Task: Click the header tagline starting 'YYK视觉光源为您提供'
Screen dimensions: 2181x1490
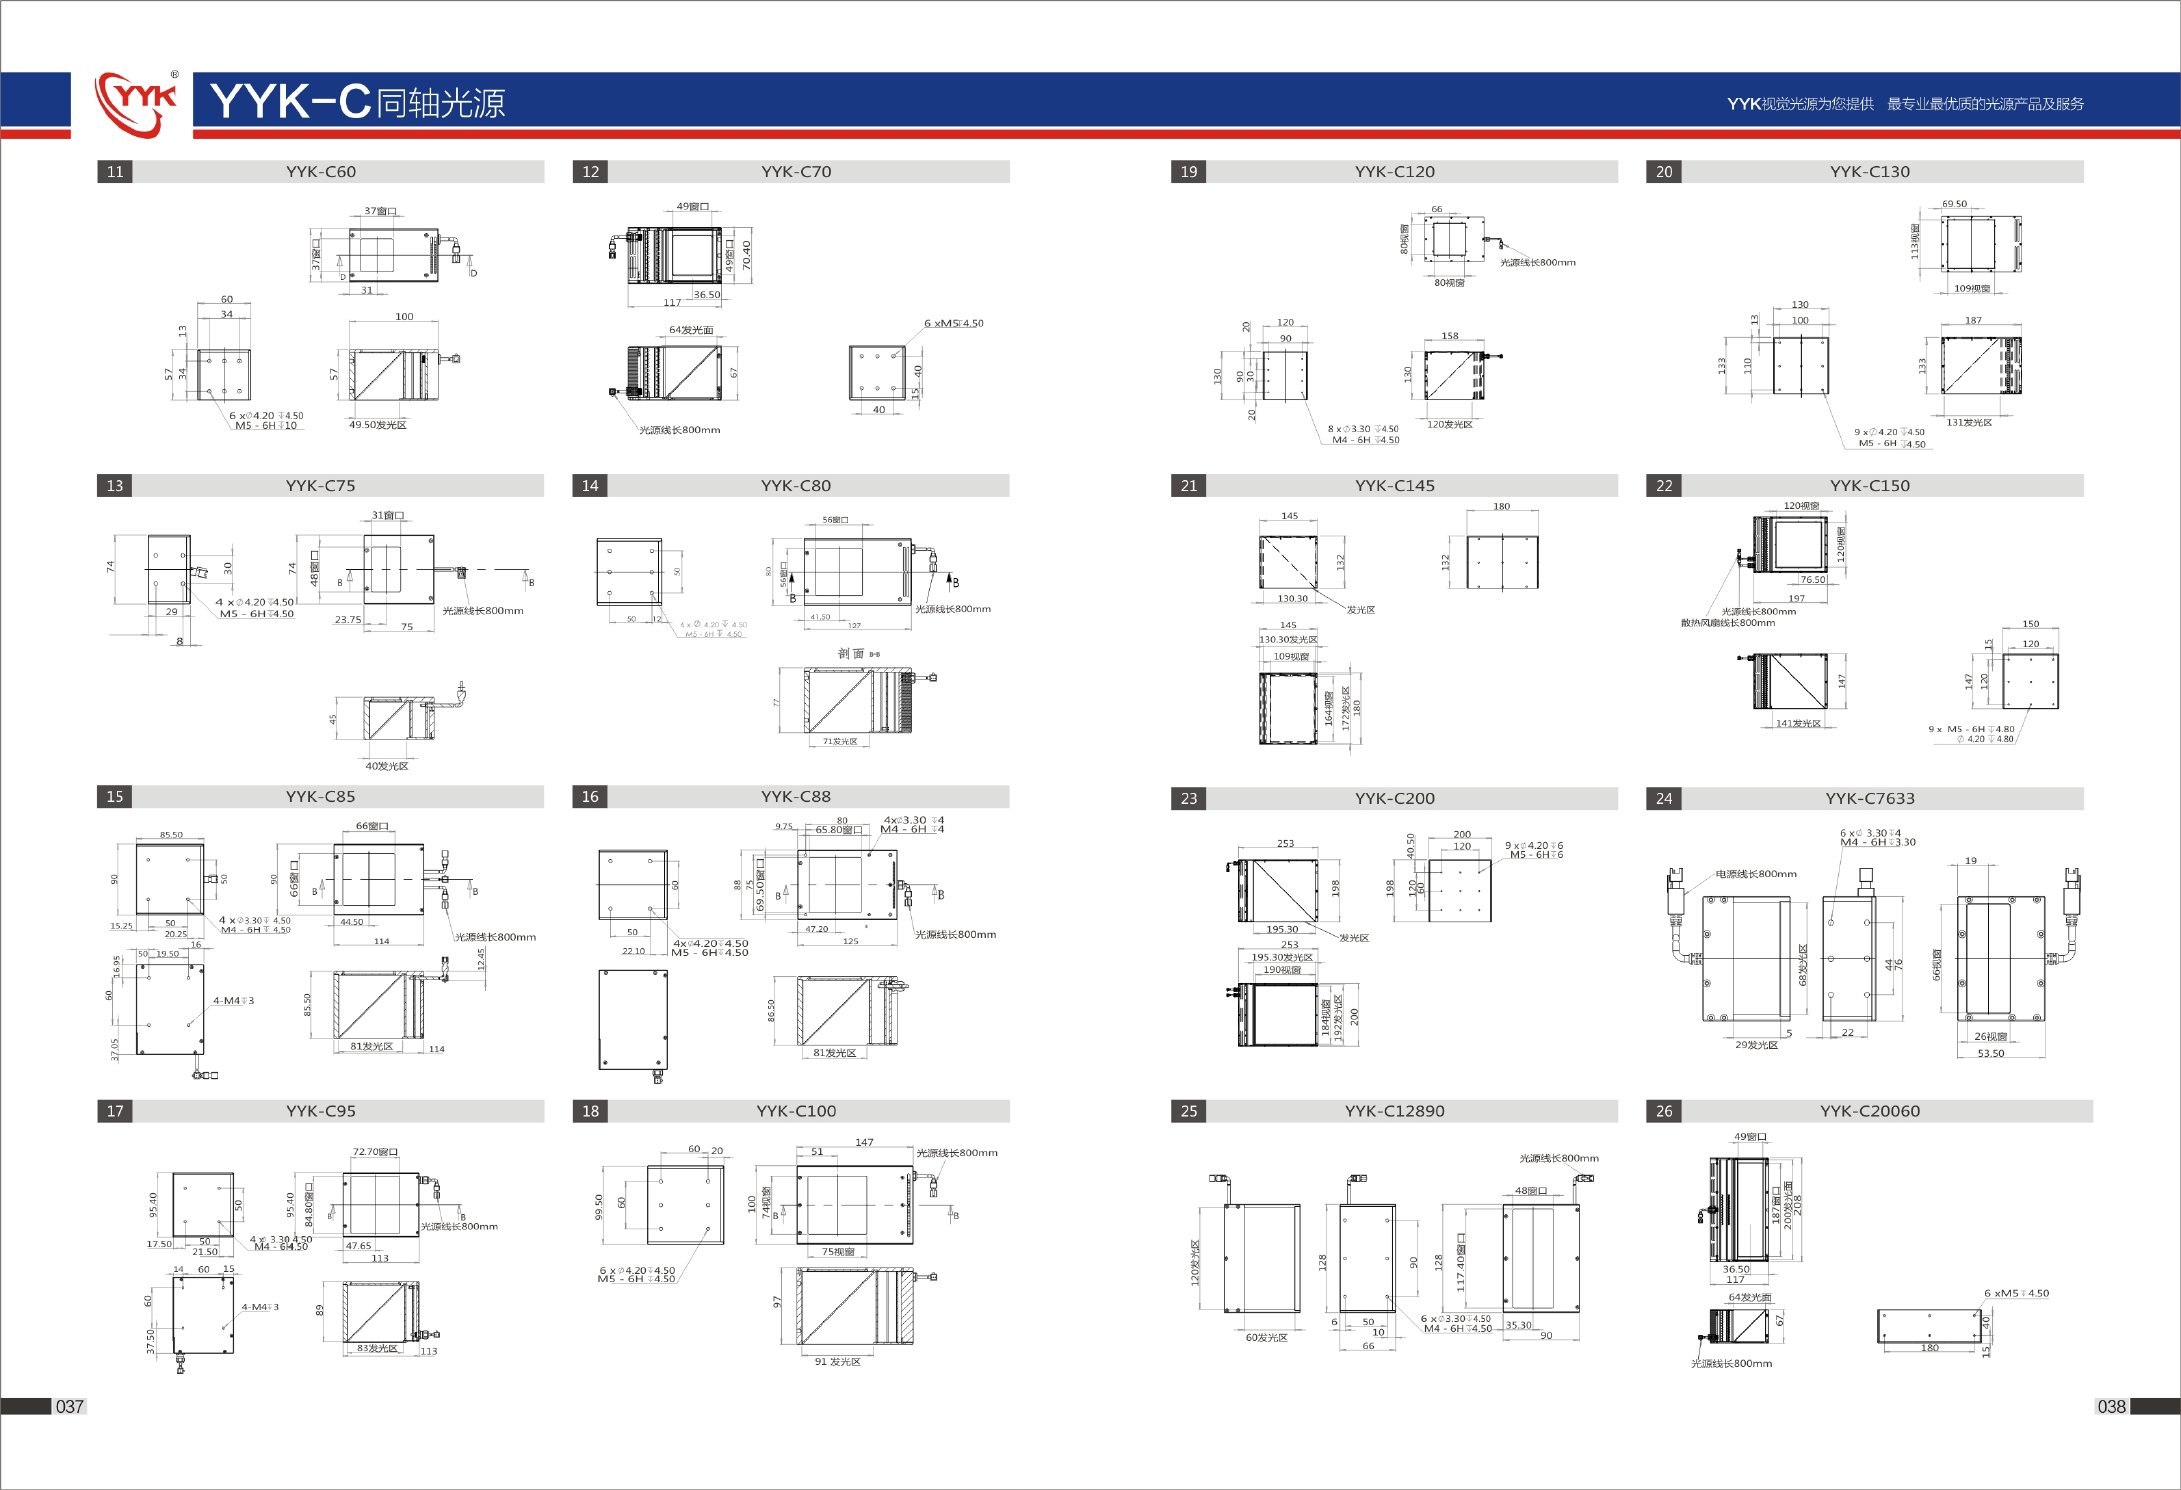Action: pyautogui.click(x=1905, y=104)
